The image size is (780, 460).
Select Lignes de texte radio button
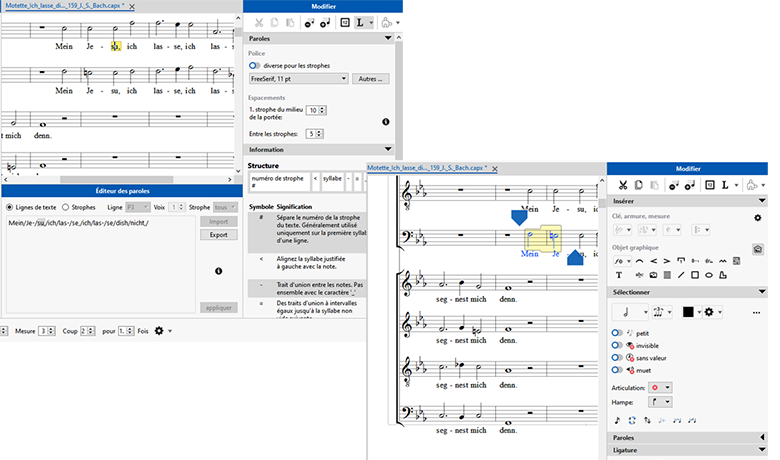coord(9,207)
